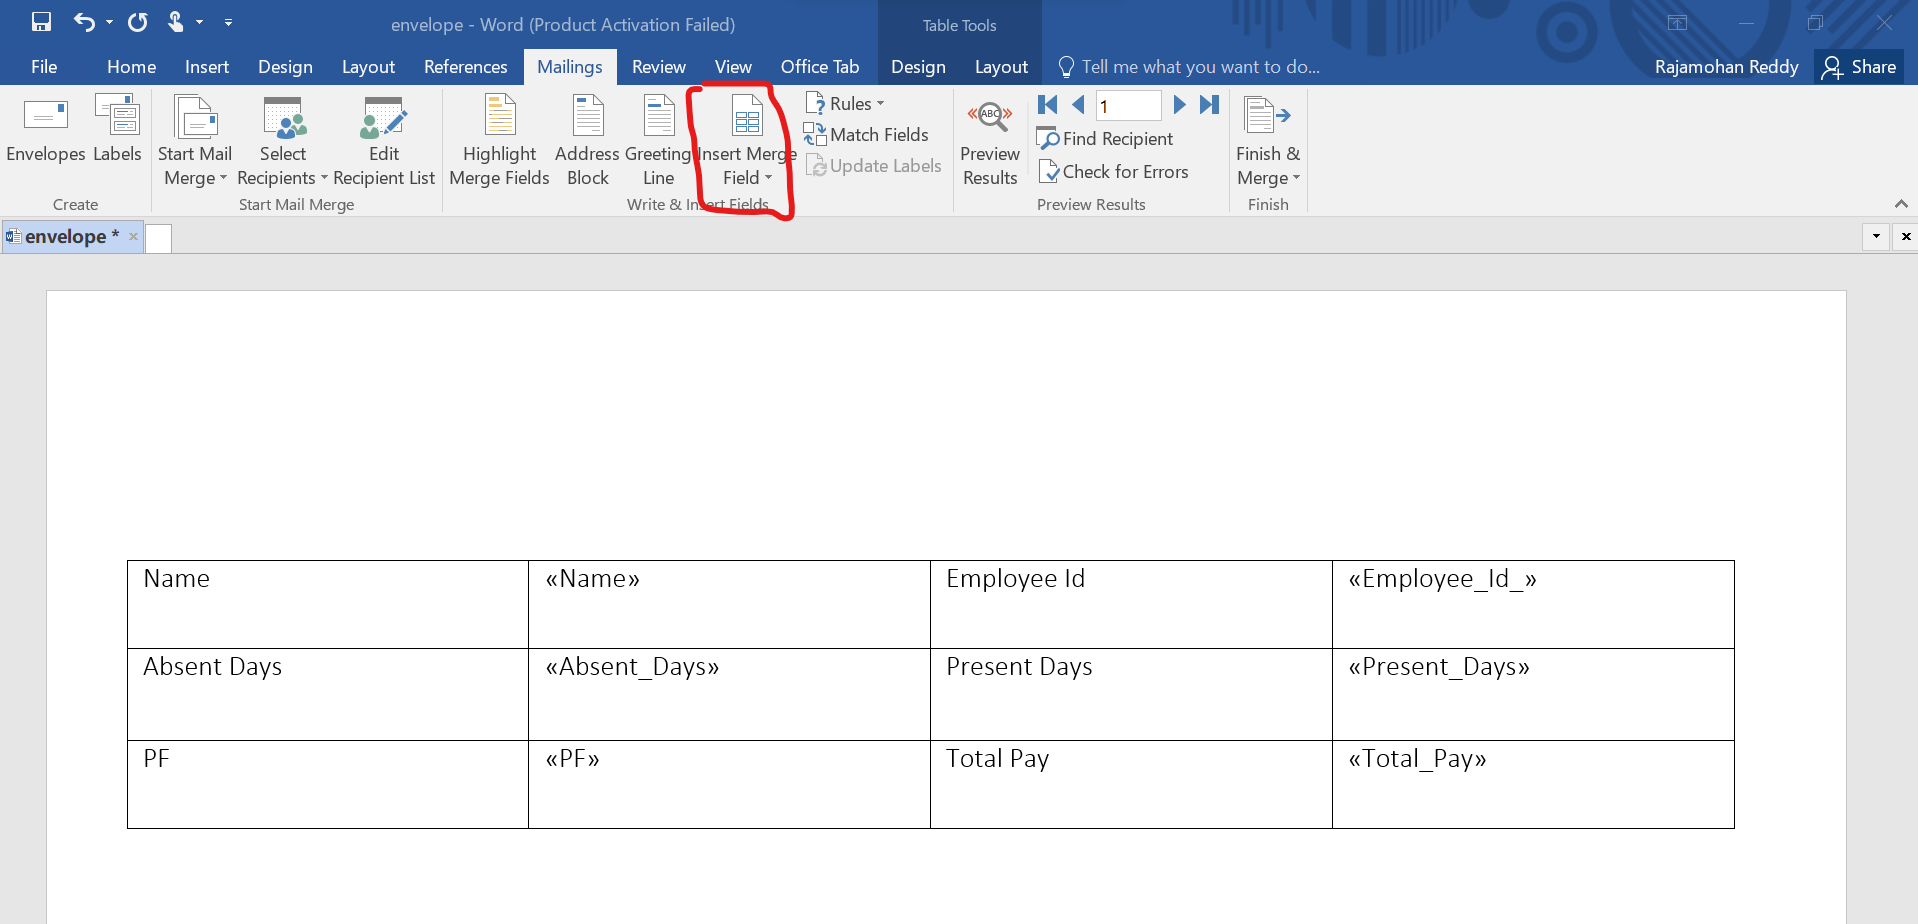Click the «Total_Pay» merge field

pyautogui.click(x=1417, y=759)
